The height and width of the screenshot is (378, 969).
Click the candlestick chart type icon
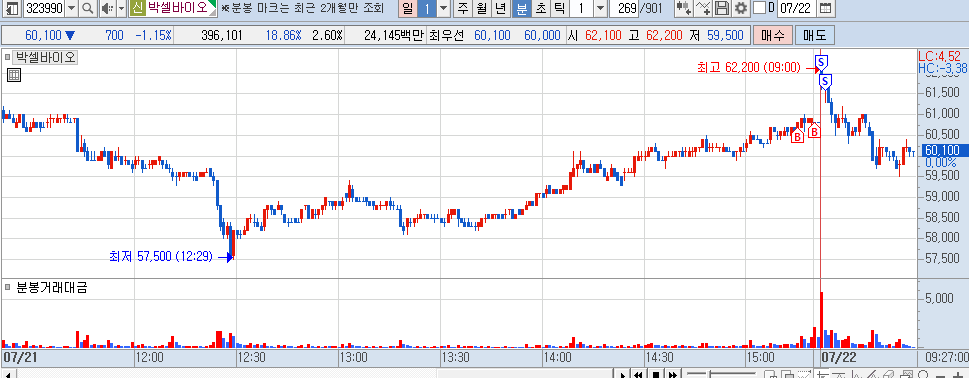pyautogui.click(x=683, y=9)
